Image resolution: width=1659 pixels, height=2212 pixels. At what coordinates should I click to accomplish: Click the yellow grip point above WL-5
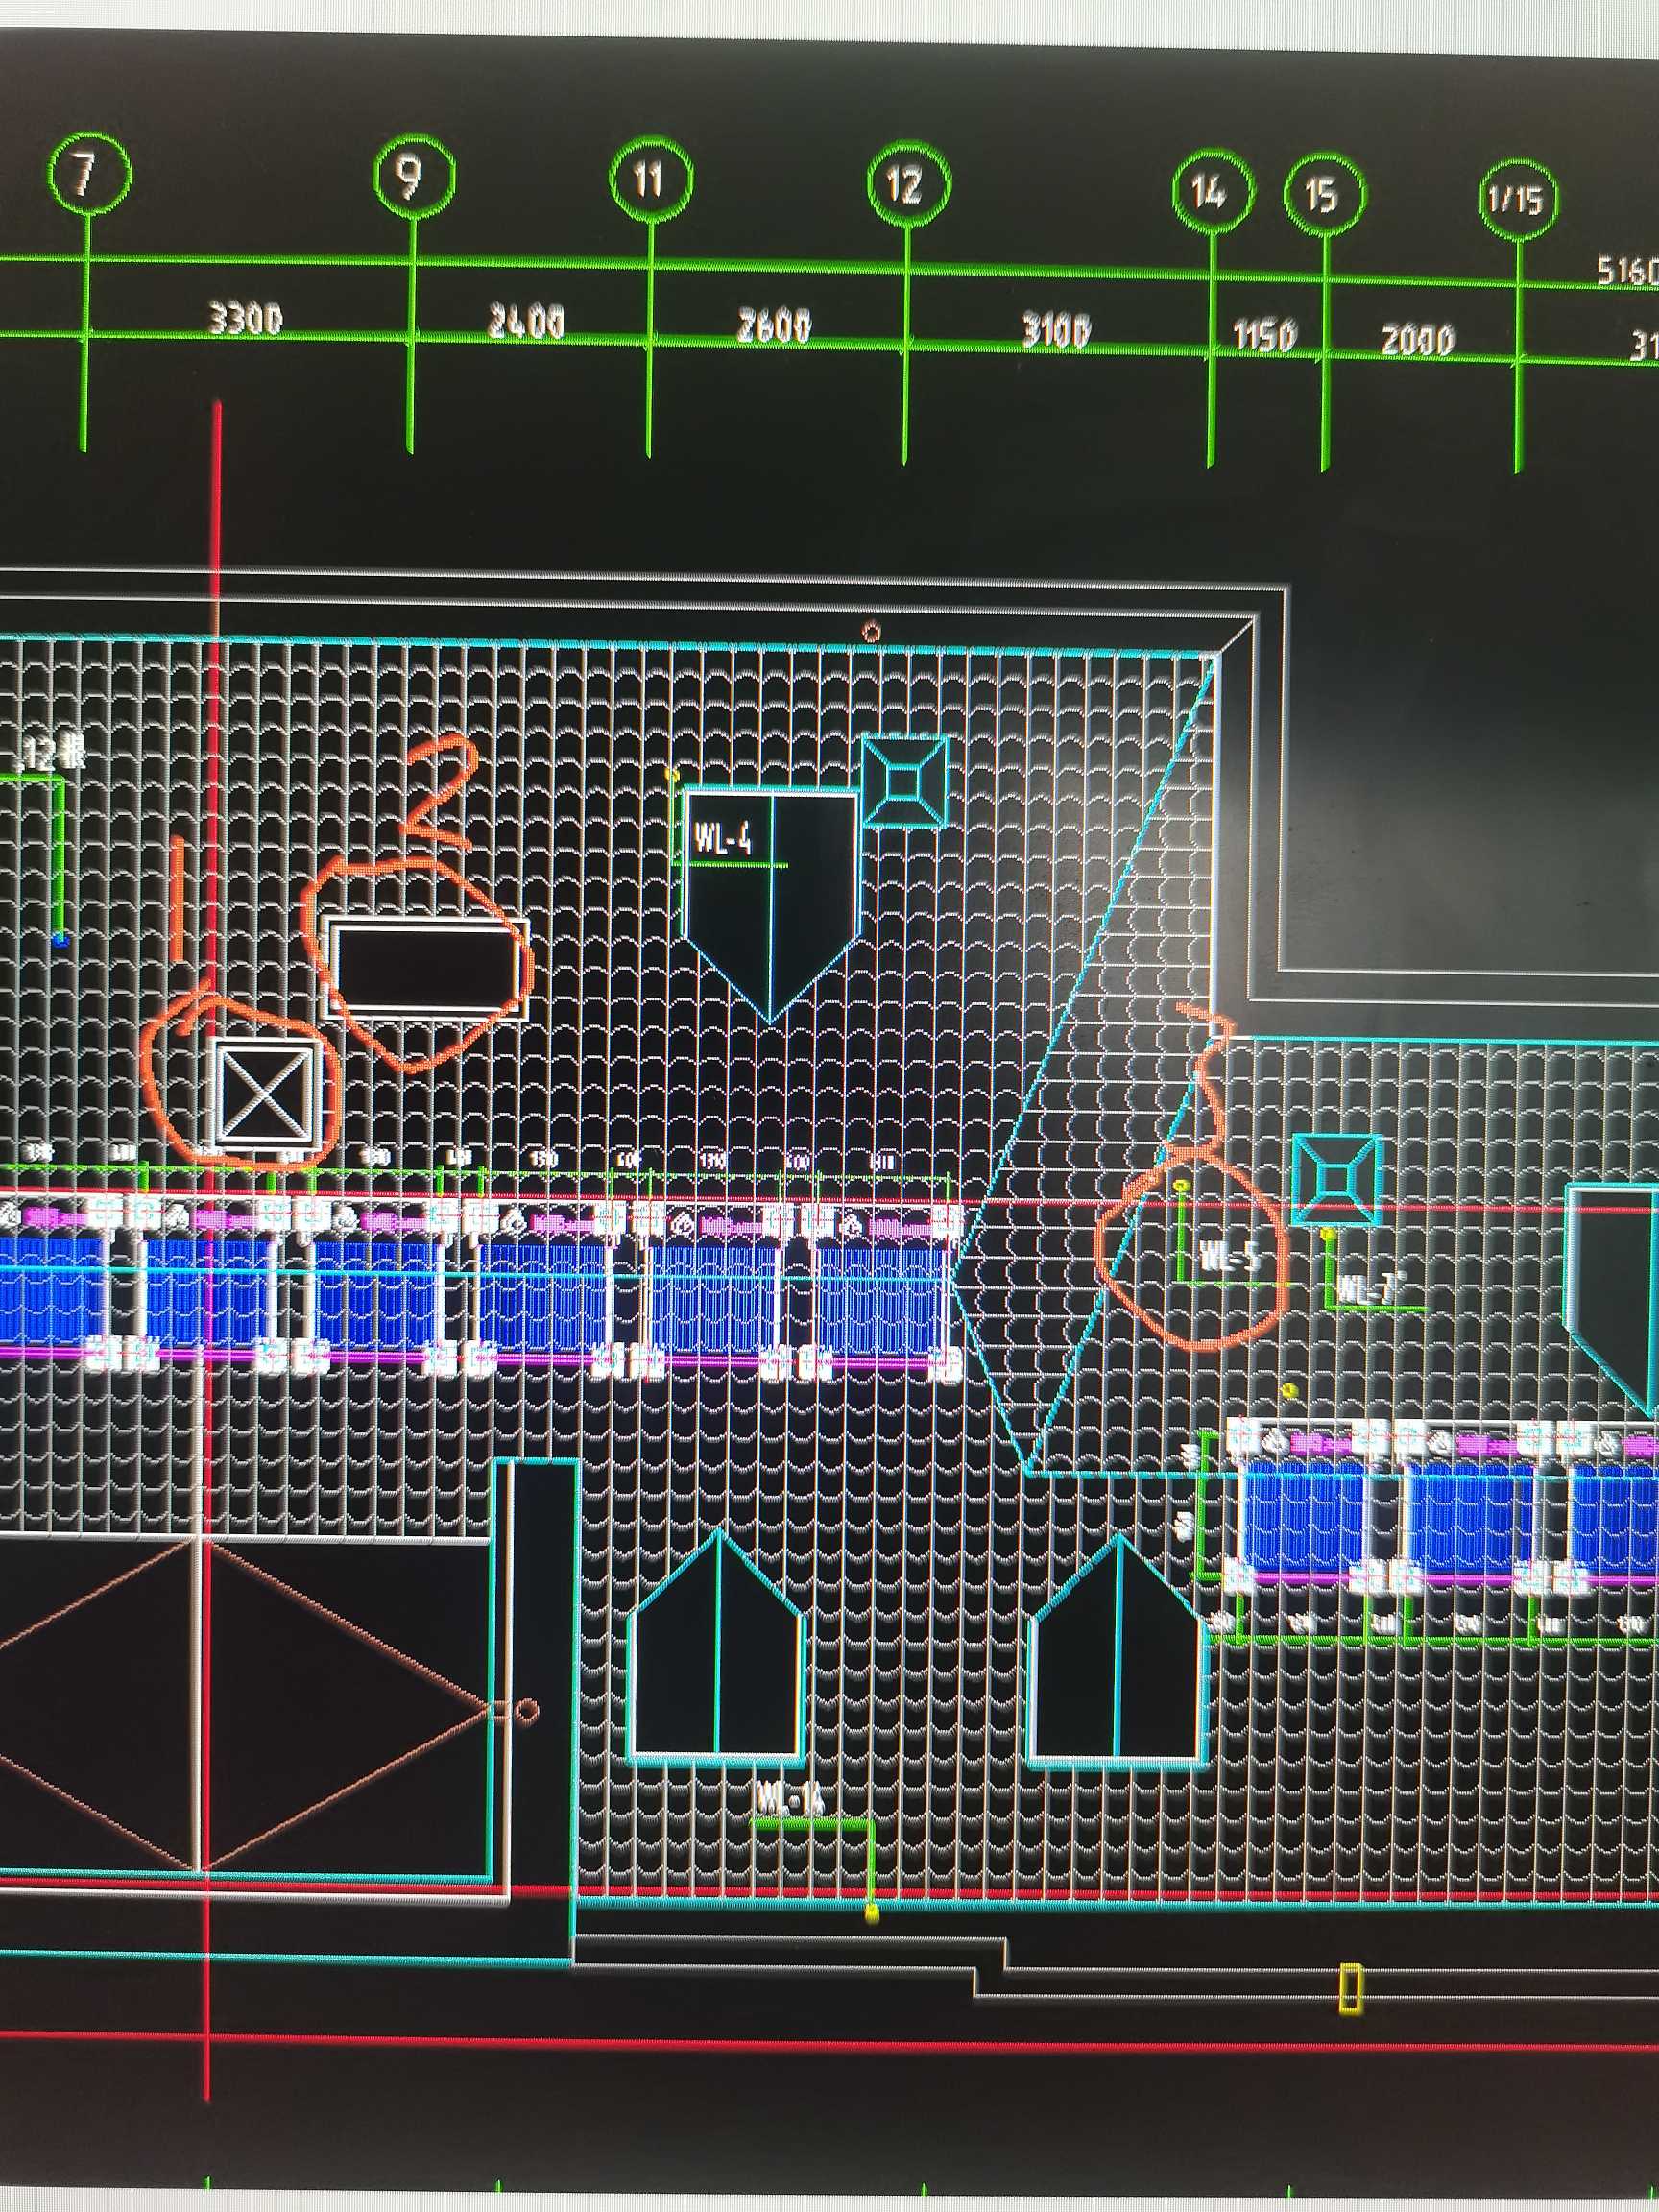1181,1186
